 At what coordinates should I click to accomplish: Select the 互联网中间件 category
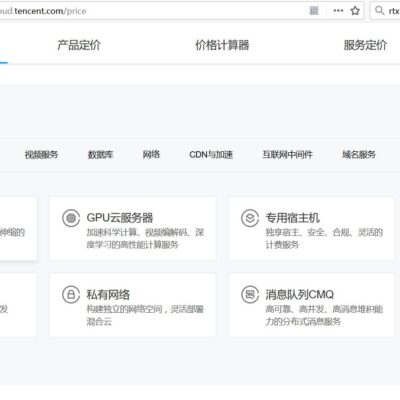coord(287,154)
